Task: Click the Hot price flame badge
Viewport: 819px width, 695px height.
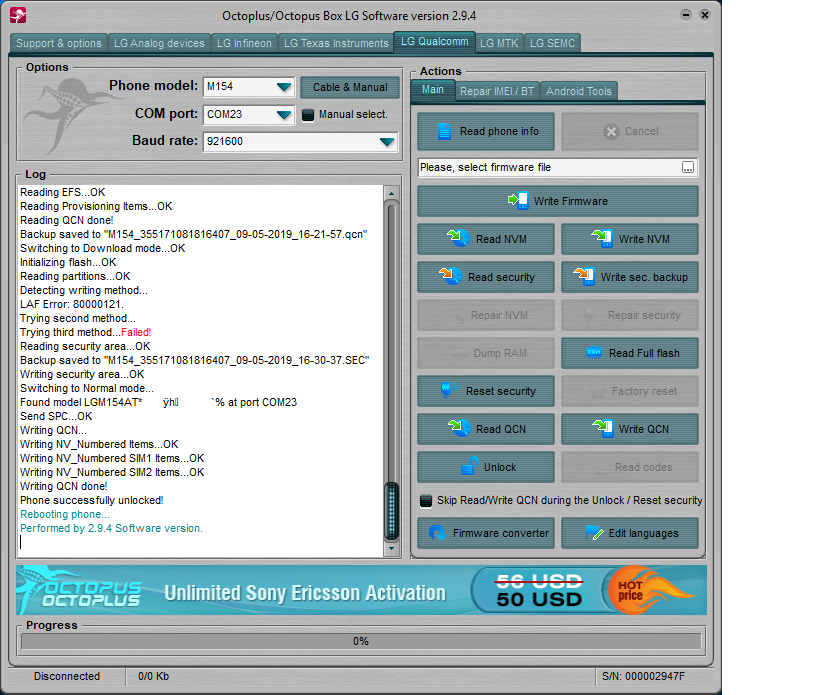Action: point(648,591)
